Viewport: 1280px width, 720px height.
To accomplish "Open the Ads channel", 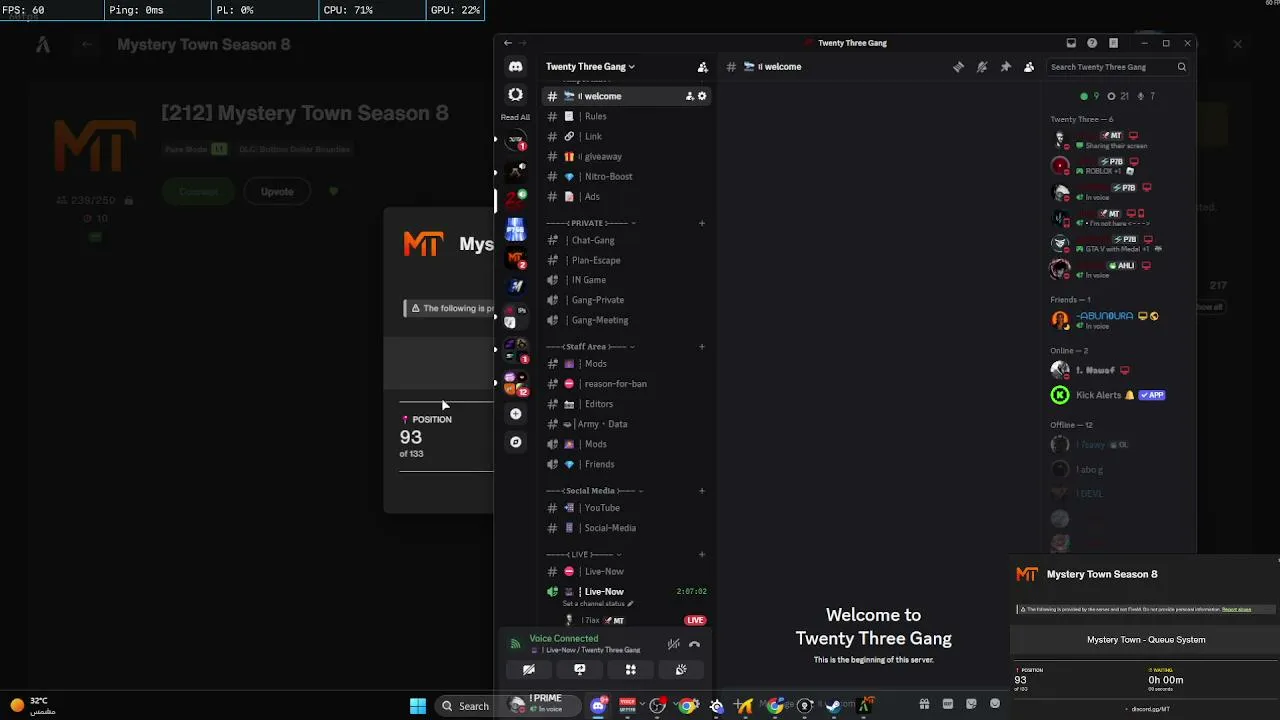I will pyautogui.click(x=627, y=196).
